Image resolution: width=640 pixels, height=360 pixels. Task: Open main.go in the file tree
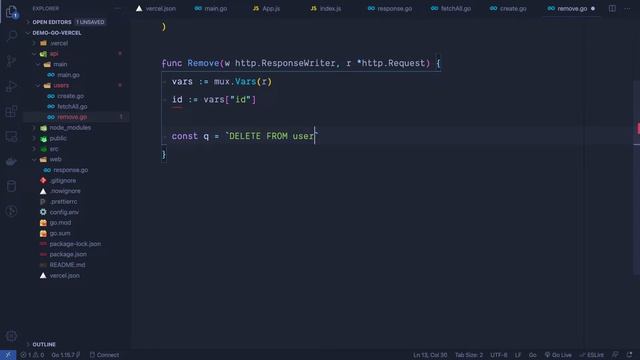69,75
